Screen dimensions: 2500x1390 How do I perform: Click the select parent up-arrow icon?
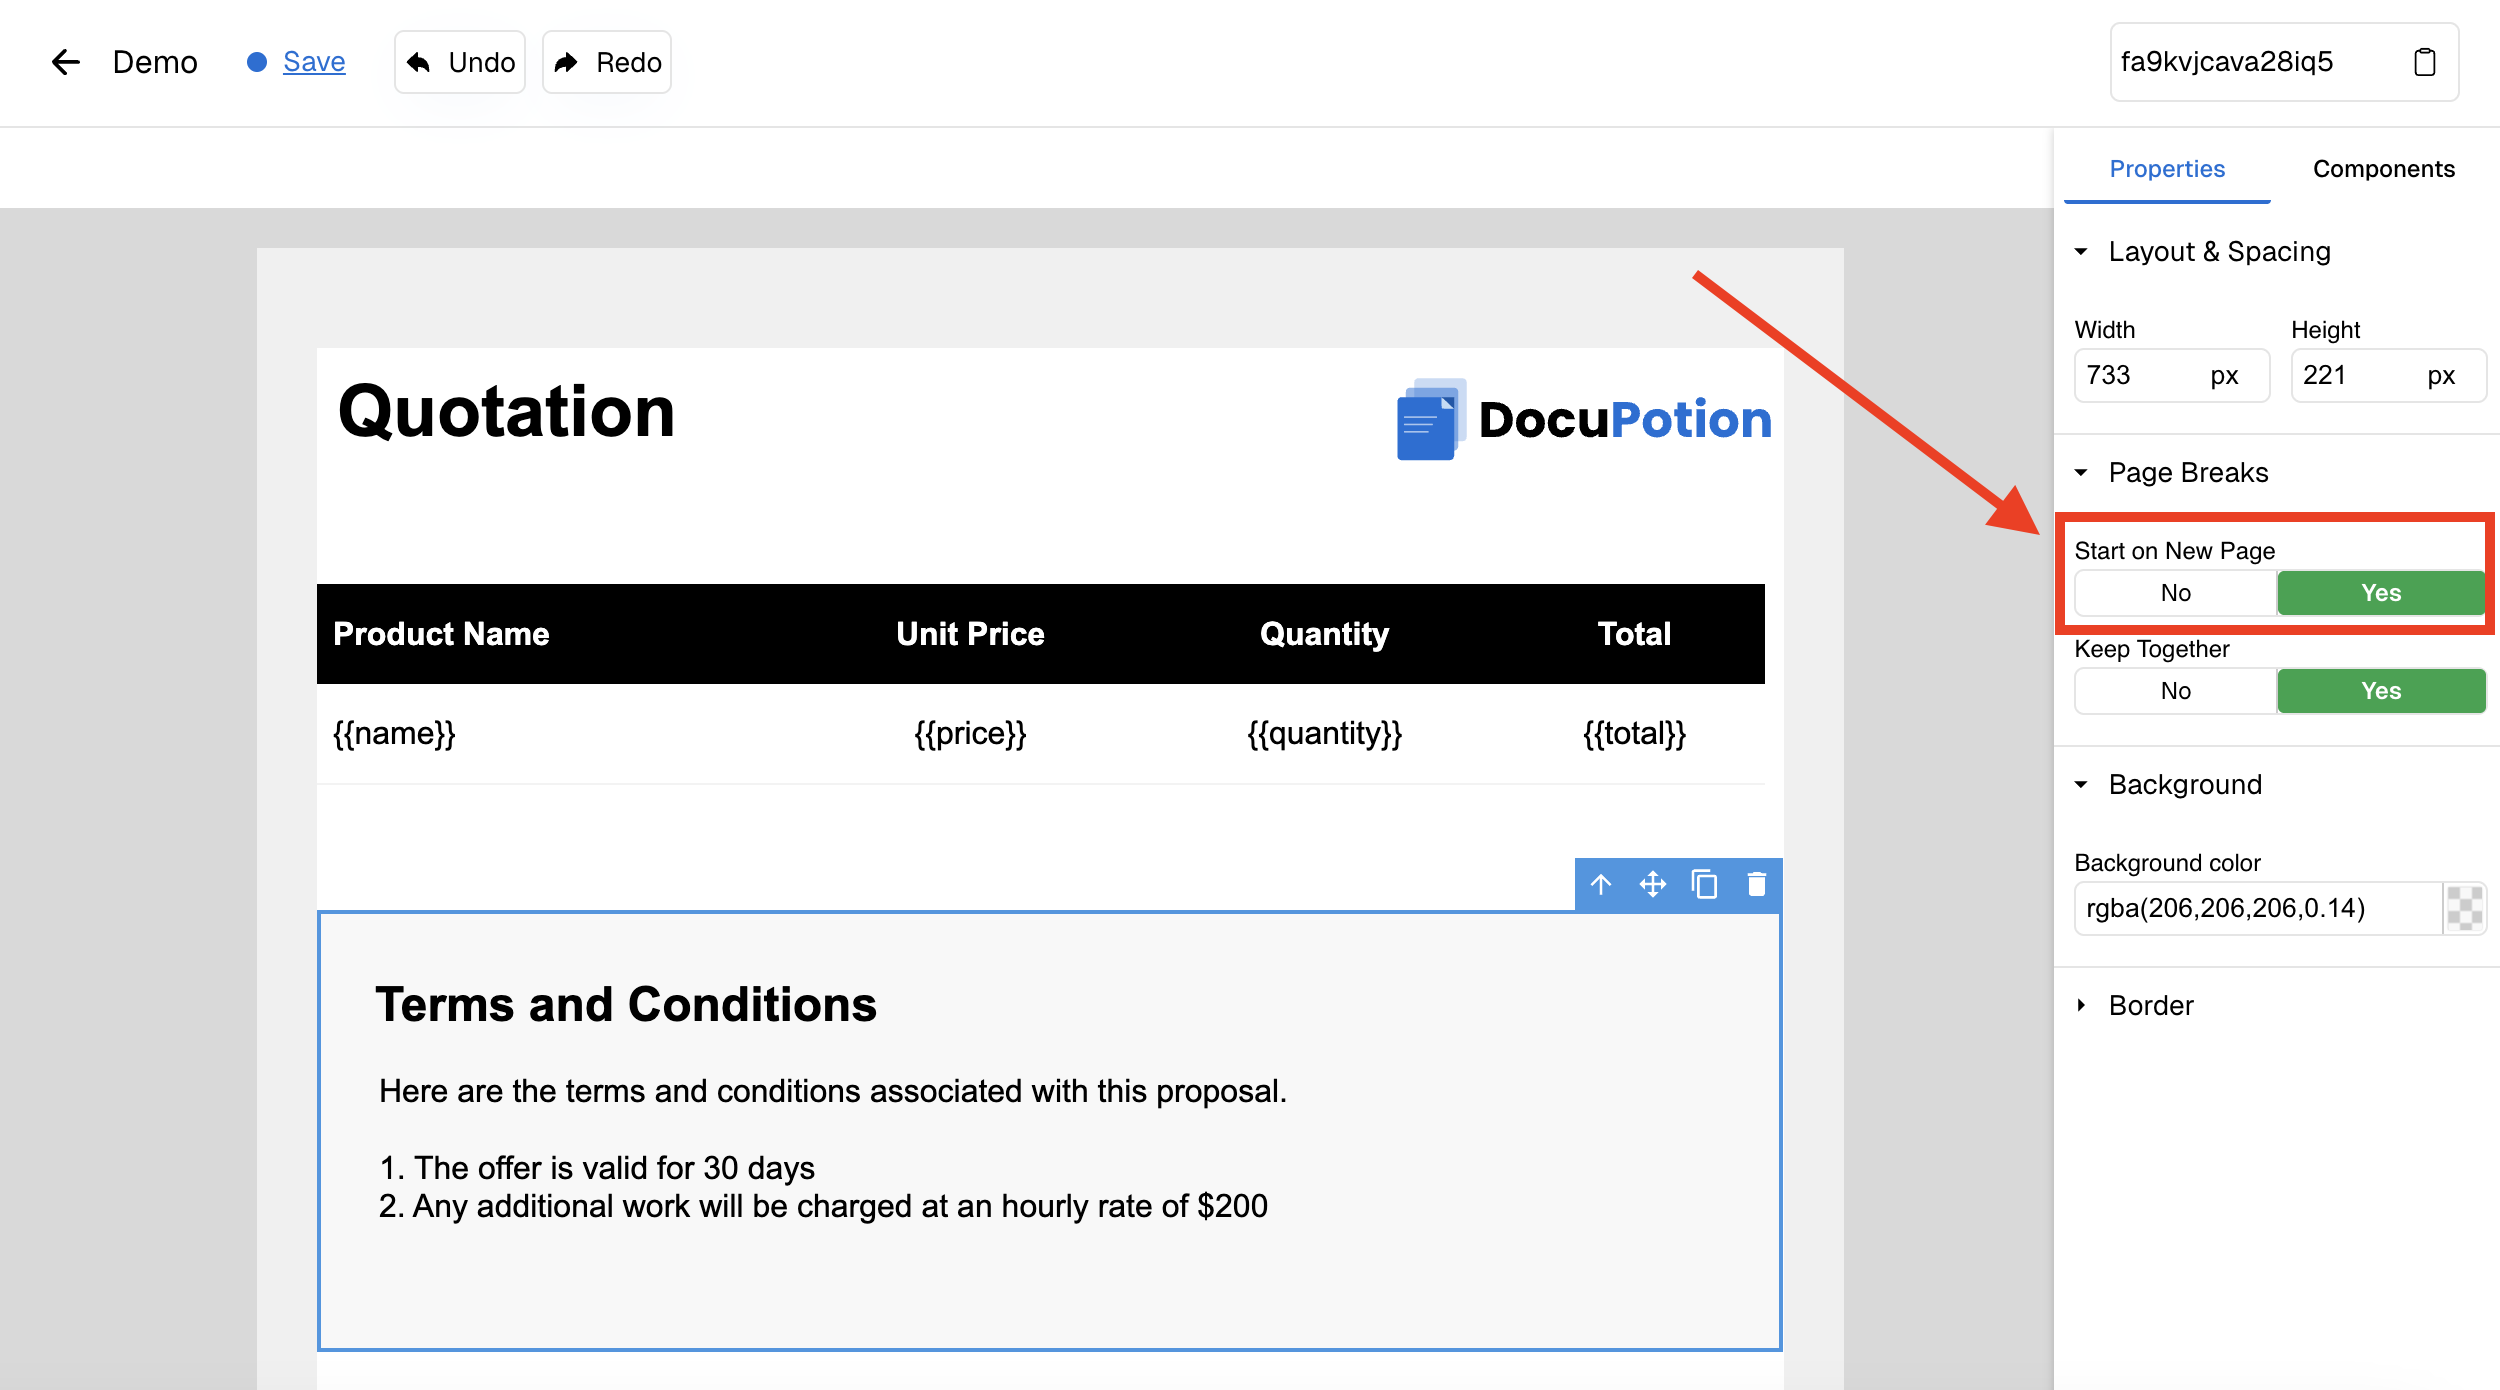point(1601,885)
